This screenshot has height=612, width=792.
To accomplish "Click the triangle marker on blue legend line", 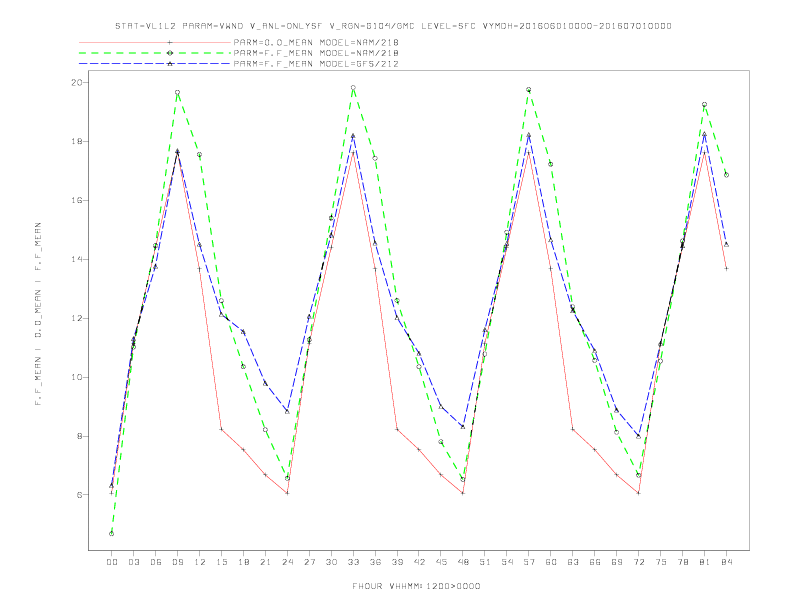I will pos(170,64).
